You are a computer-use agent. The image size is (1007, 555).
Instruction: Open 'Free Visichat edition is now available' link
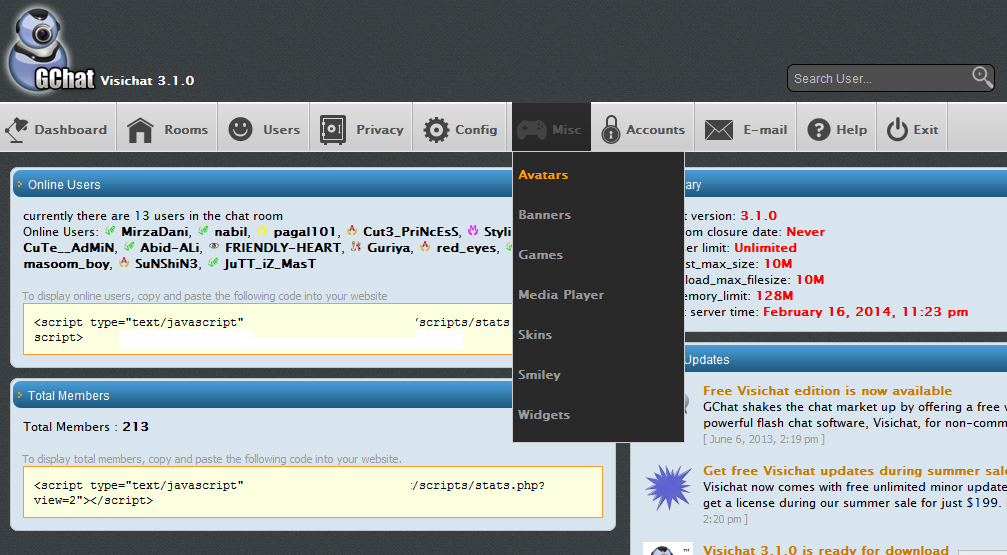[x=827, y=391]
